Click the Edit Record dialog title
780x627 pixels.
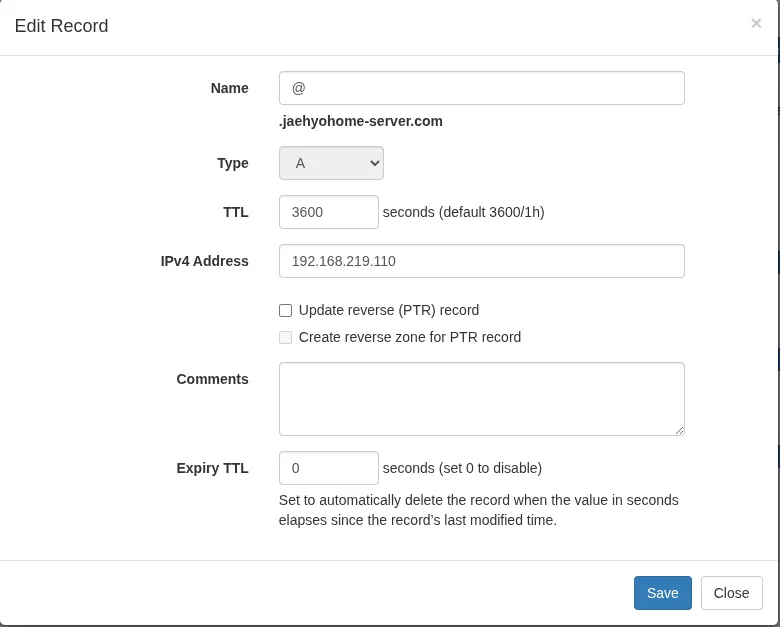62,26
